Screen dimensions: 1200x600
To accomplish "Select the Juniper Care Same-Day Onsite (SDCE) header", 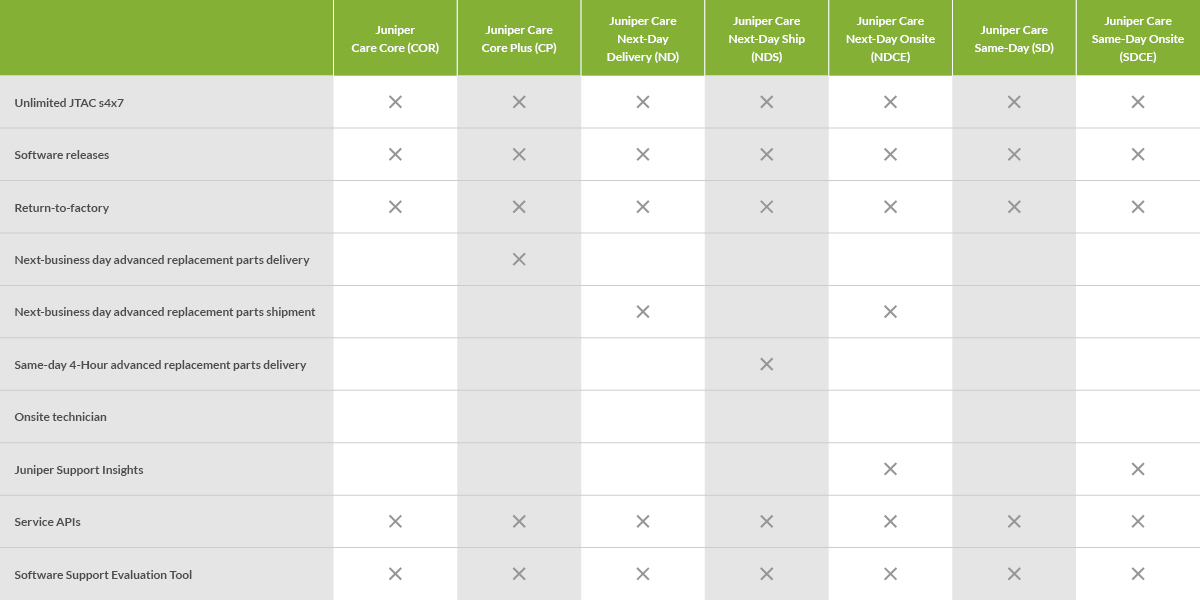I will tap(1138, 38).
